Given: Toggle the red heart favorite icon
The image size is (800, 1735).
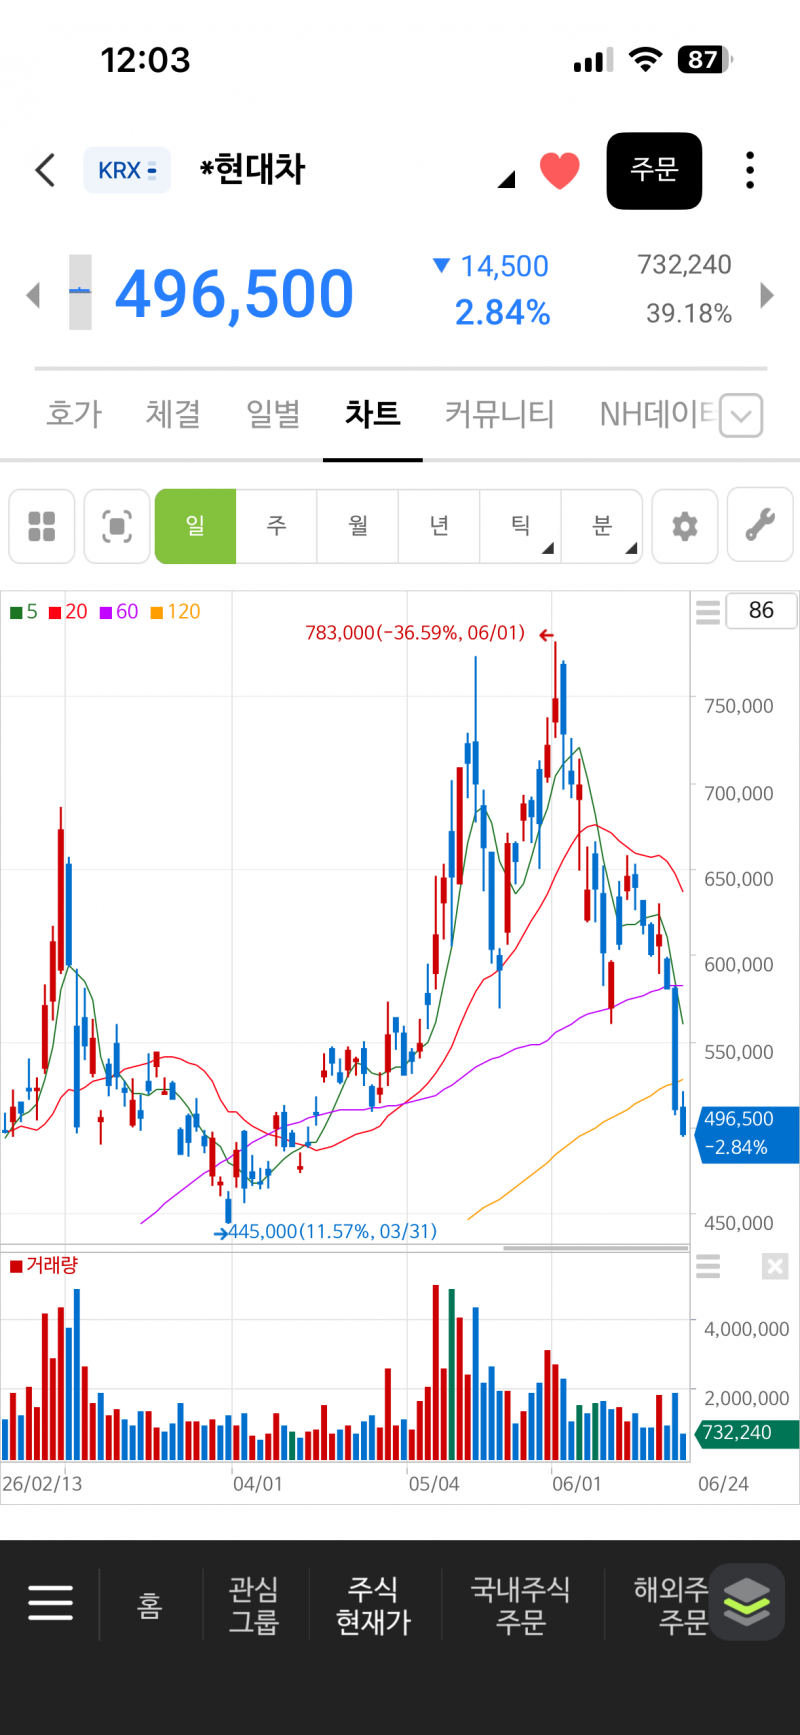Looking at the screenshot, I should click(560, 170).
